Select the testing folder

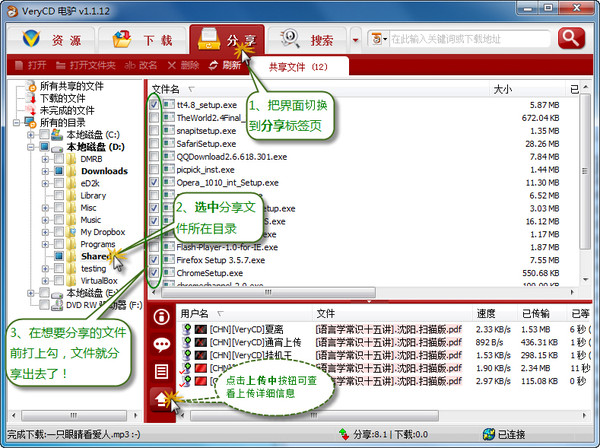(x=93, y=269)
